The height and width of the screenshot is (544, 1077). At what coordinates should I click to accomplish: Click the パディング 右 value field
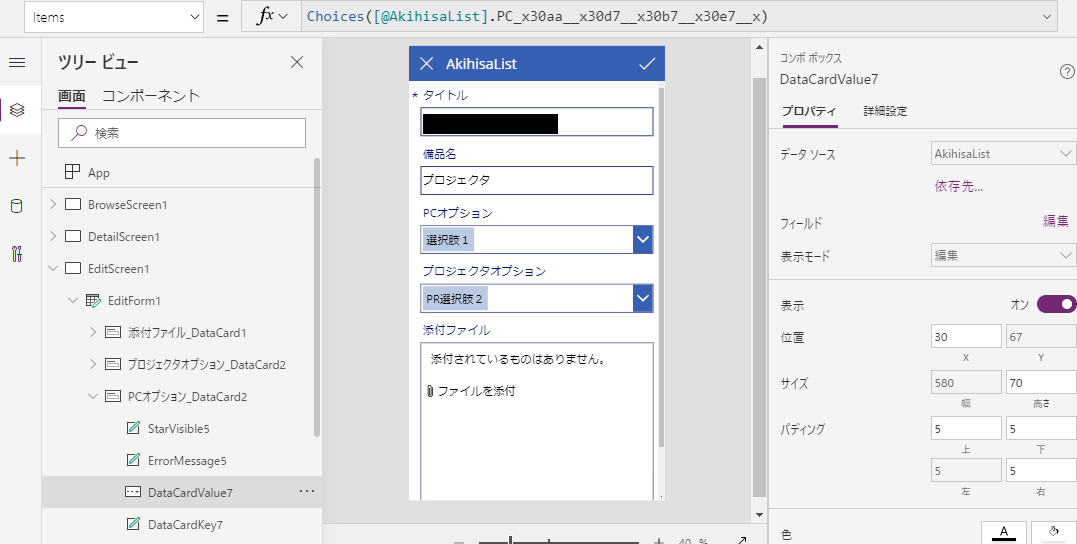1041,471
